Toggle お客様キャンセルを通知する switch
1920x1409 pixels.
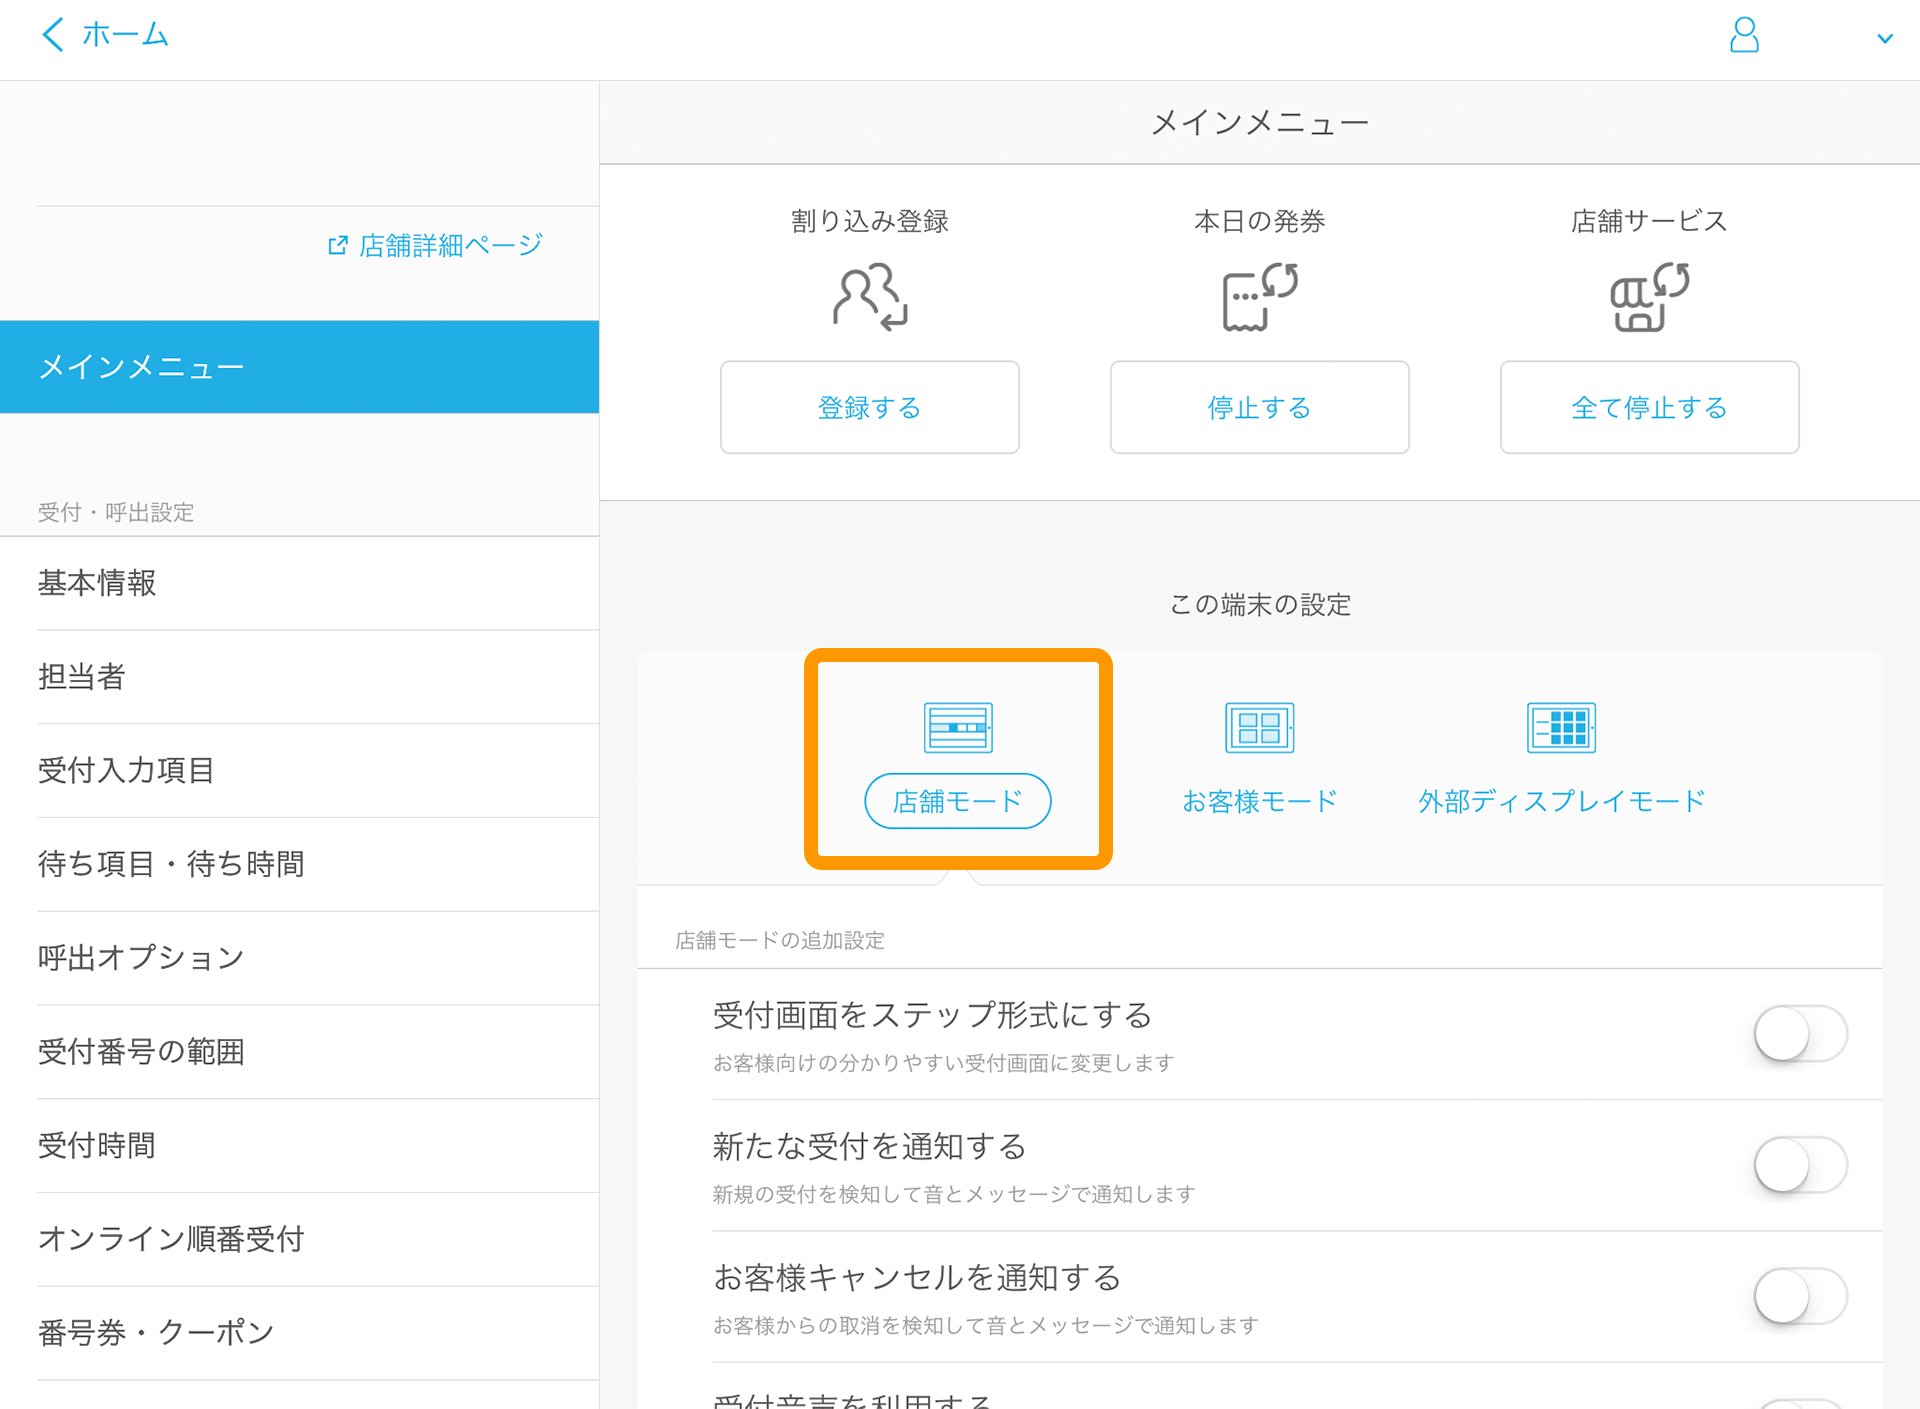pos(1800,1297)
